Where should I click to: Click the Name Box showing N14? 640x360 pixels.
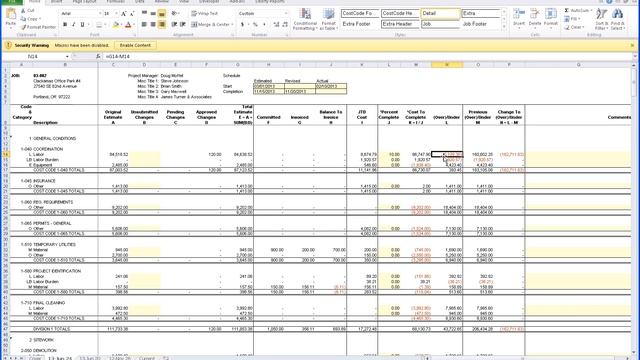[x=33, y=56]
